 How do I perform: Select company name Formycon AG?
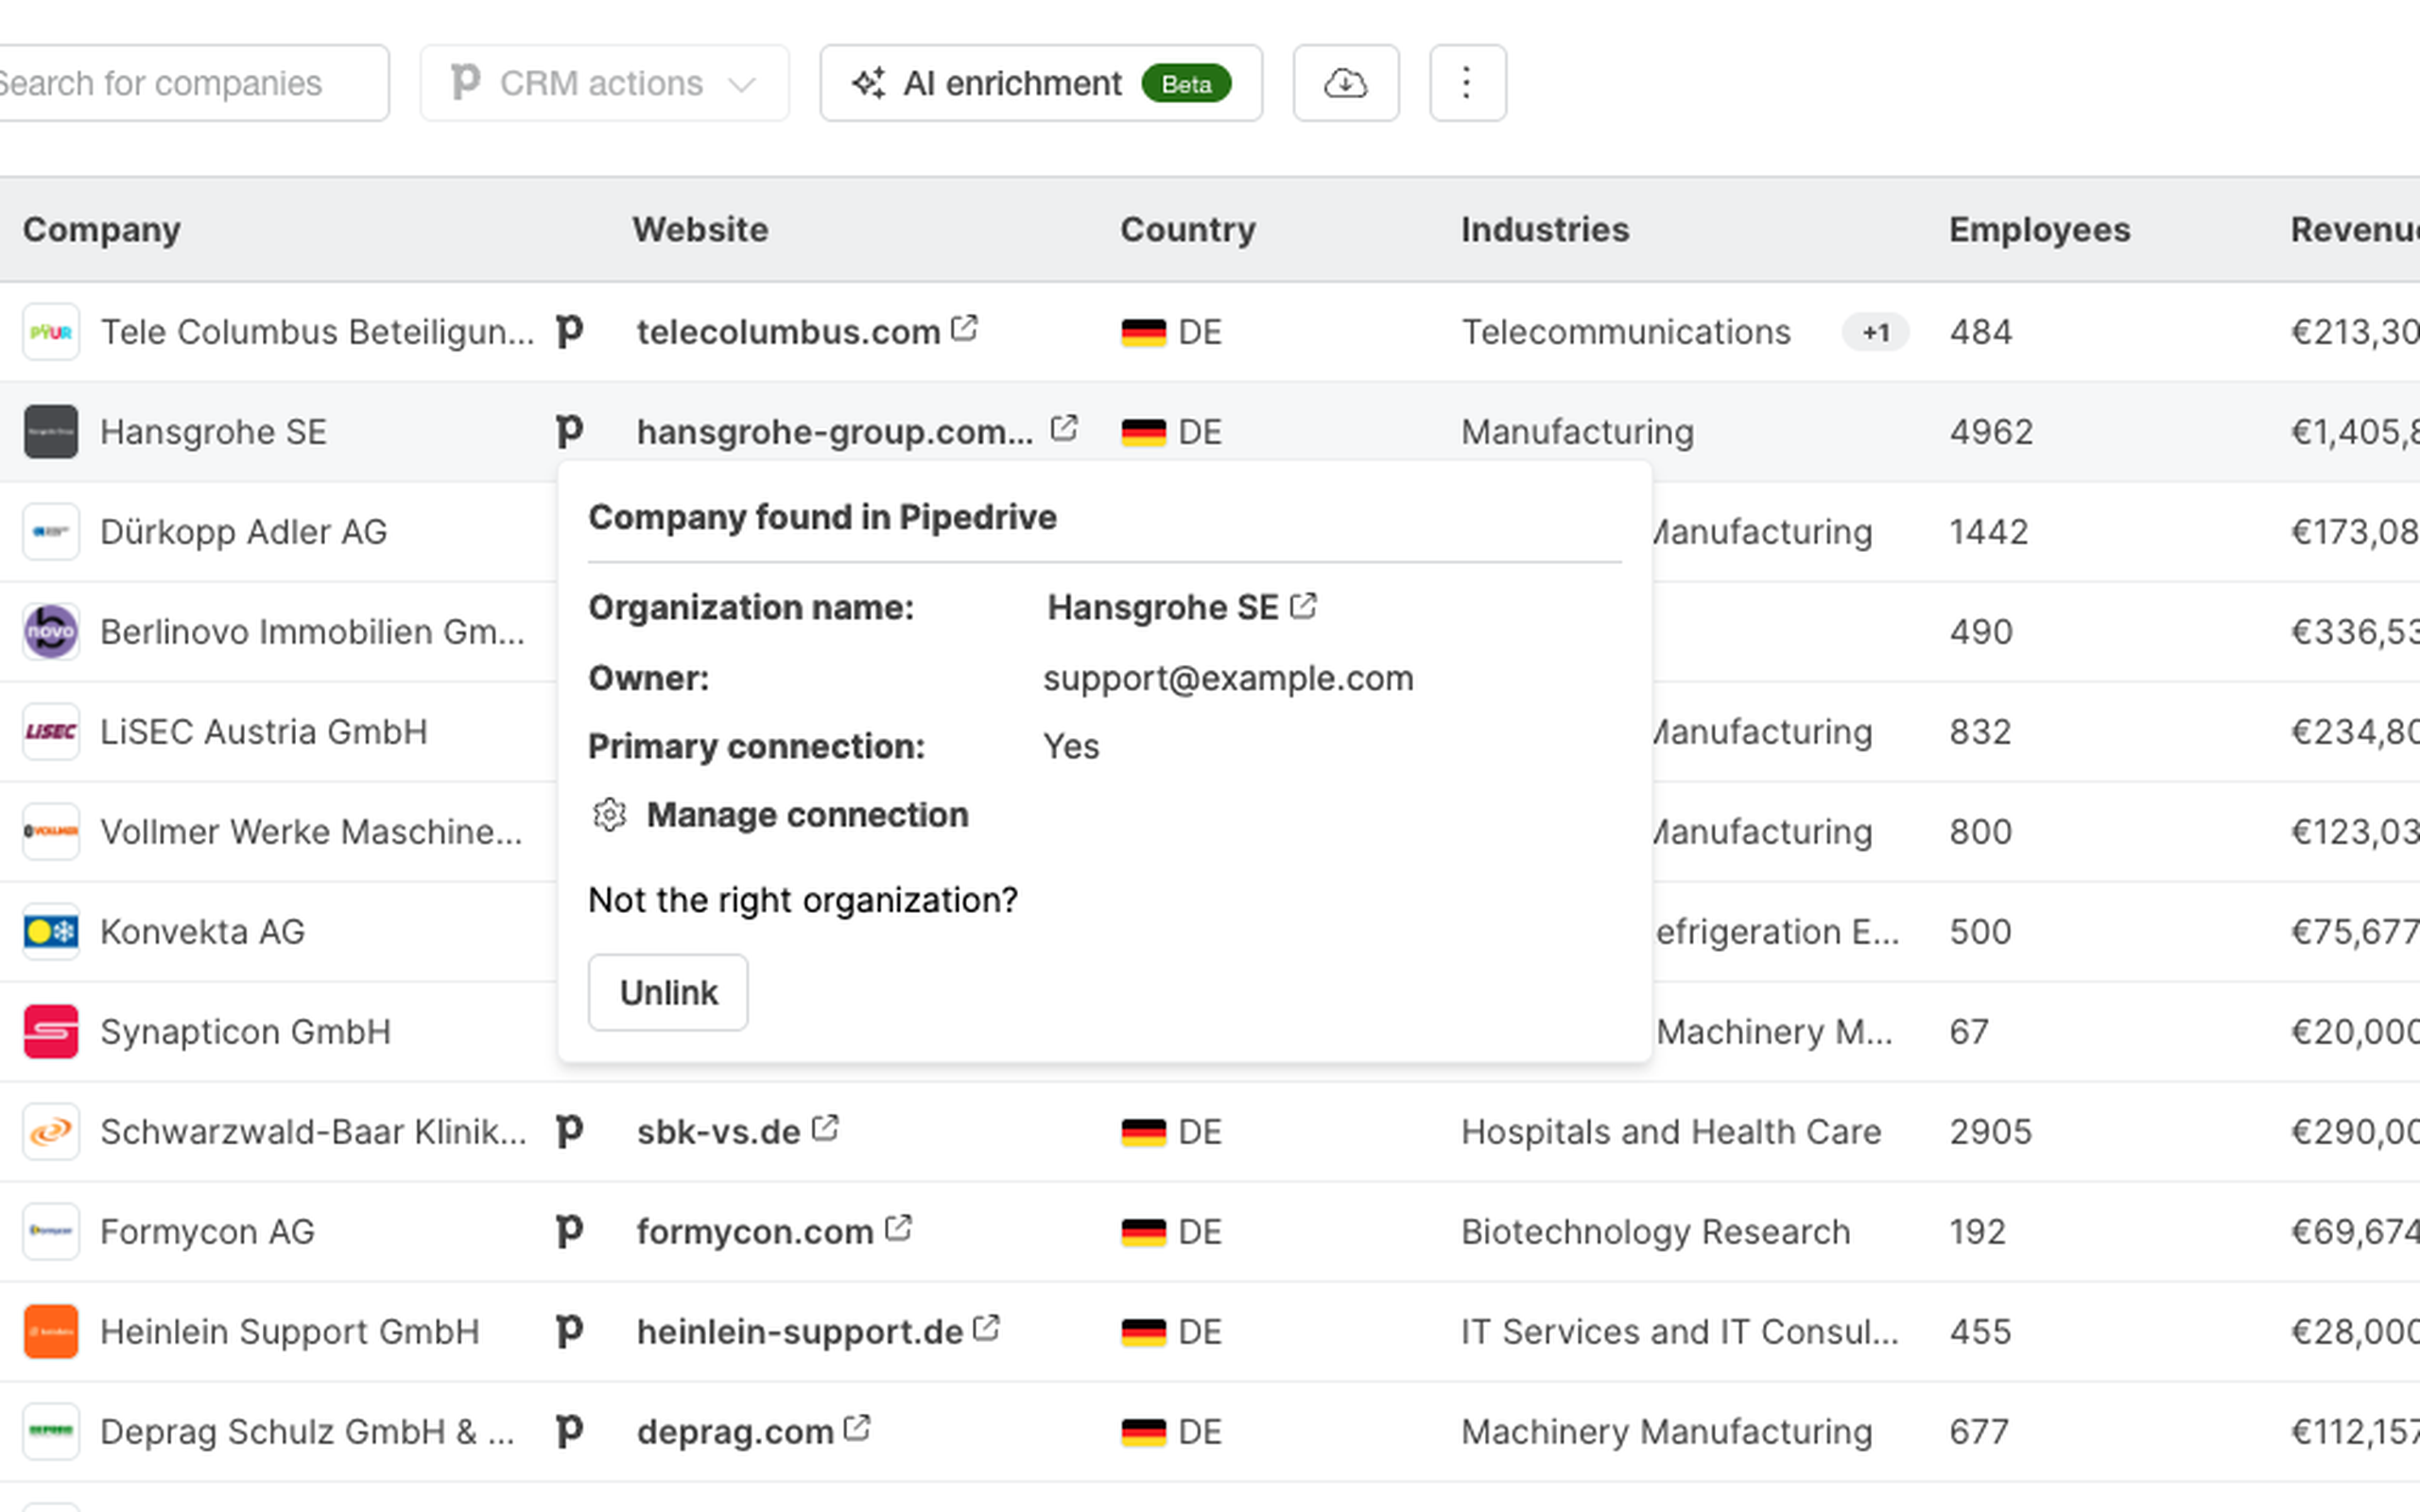pyautogui.click(x=207, y=1231)
